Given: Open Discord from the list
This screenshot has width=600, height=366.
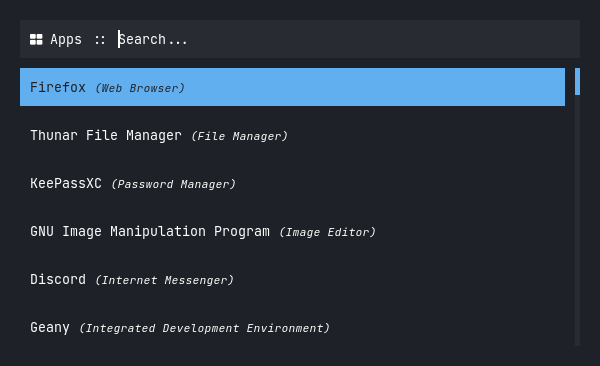Looking at the screenshot, I should [292, 279].
